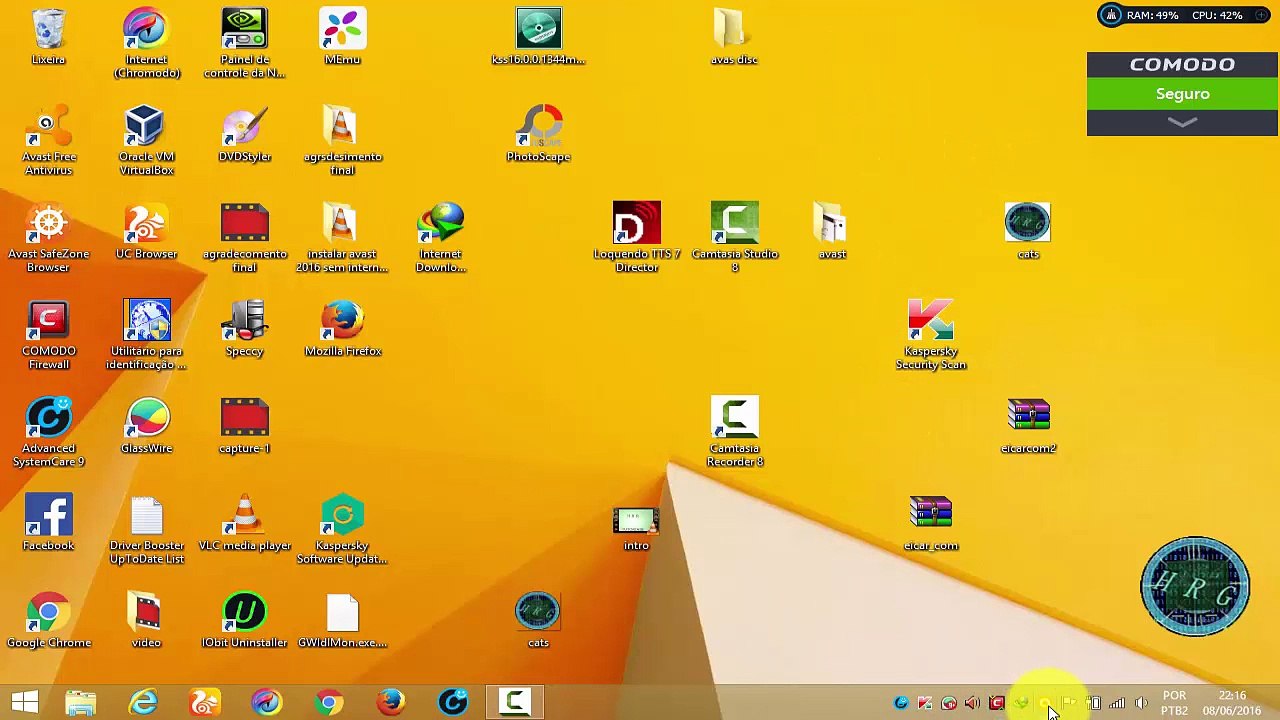Select Kaspersky Software Updater icon
1280x720 pixels.
342,529
